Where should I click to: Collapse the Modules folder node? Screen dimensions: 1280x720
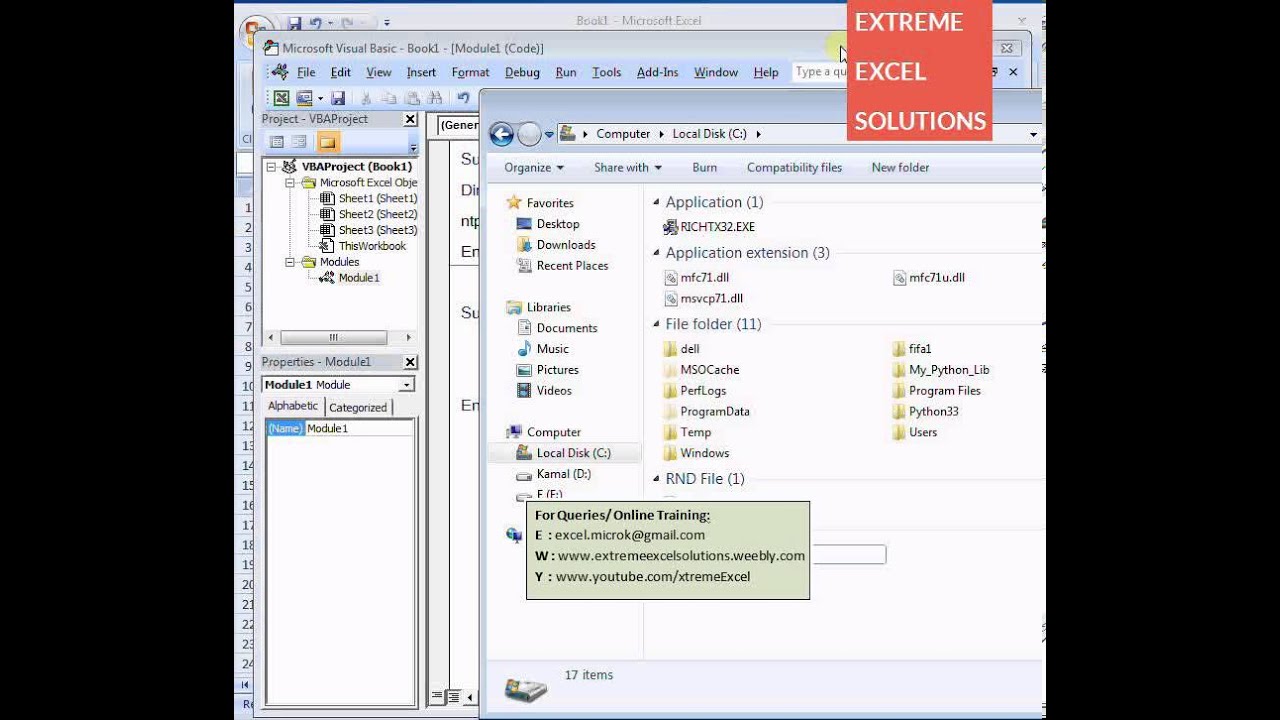(x=290, y=262)
